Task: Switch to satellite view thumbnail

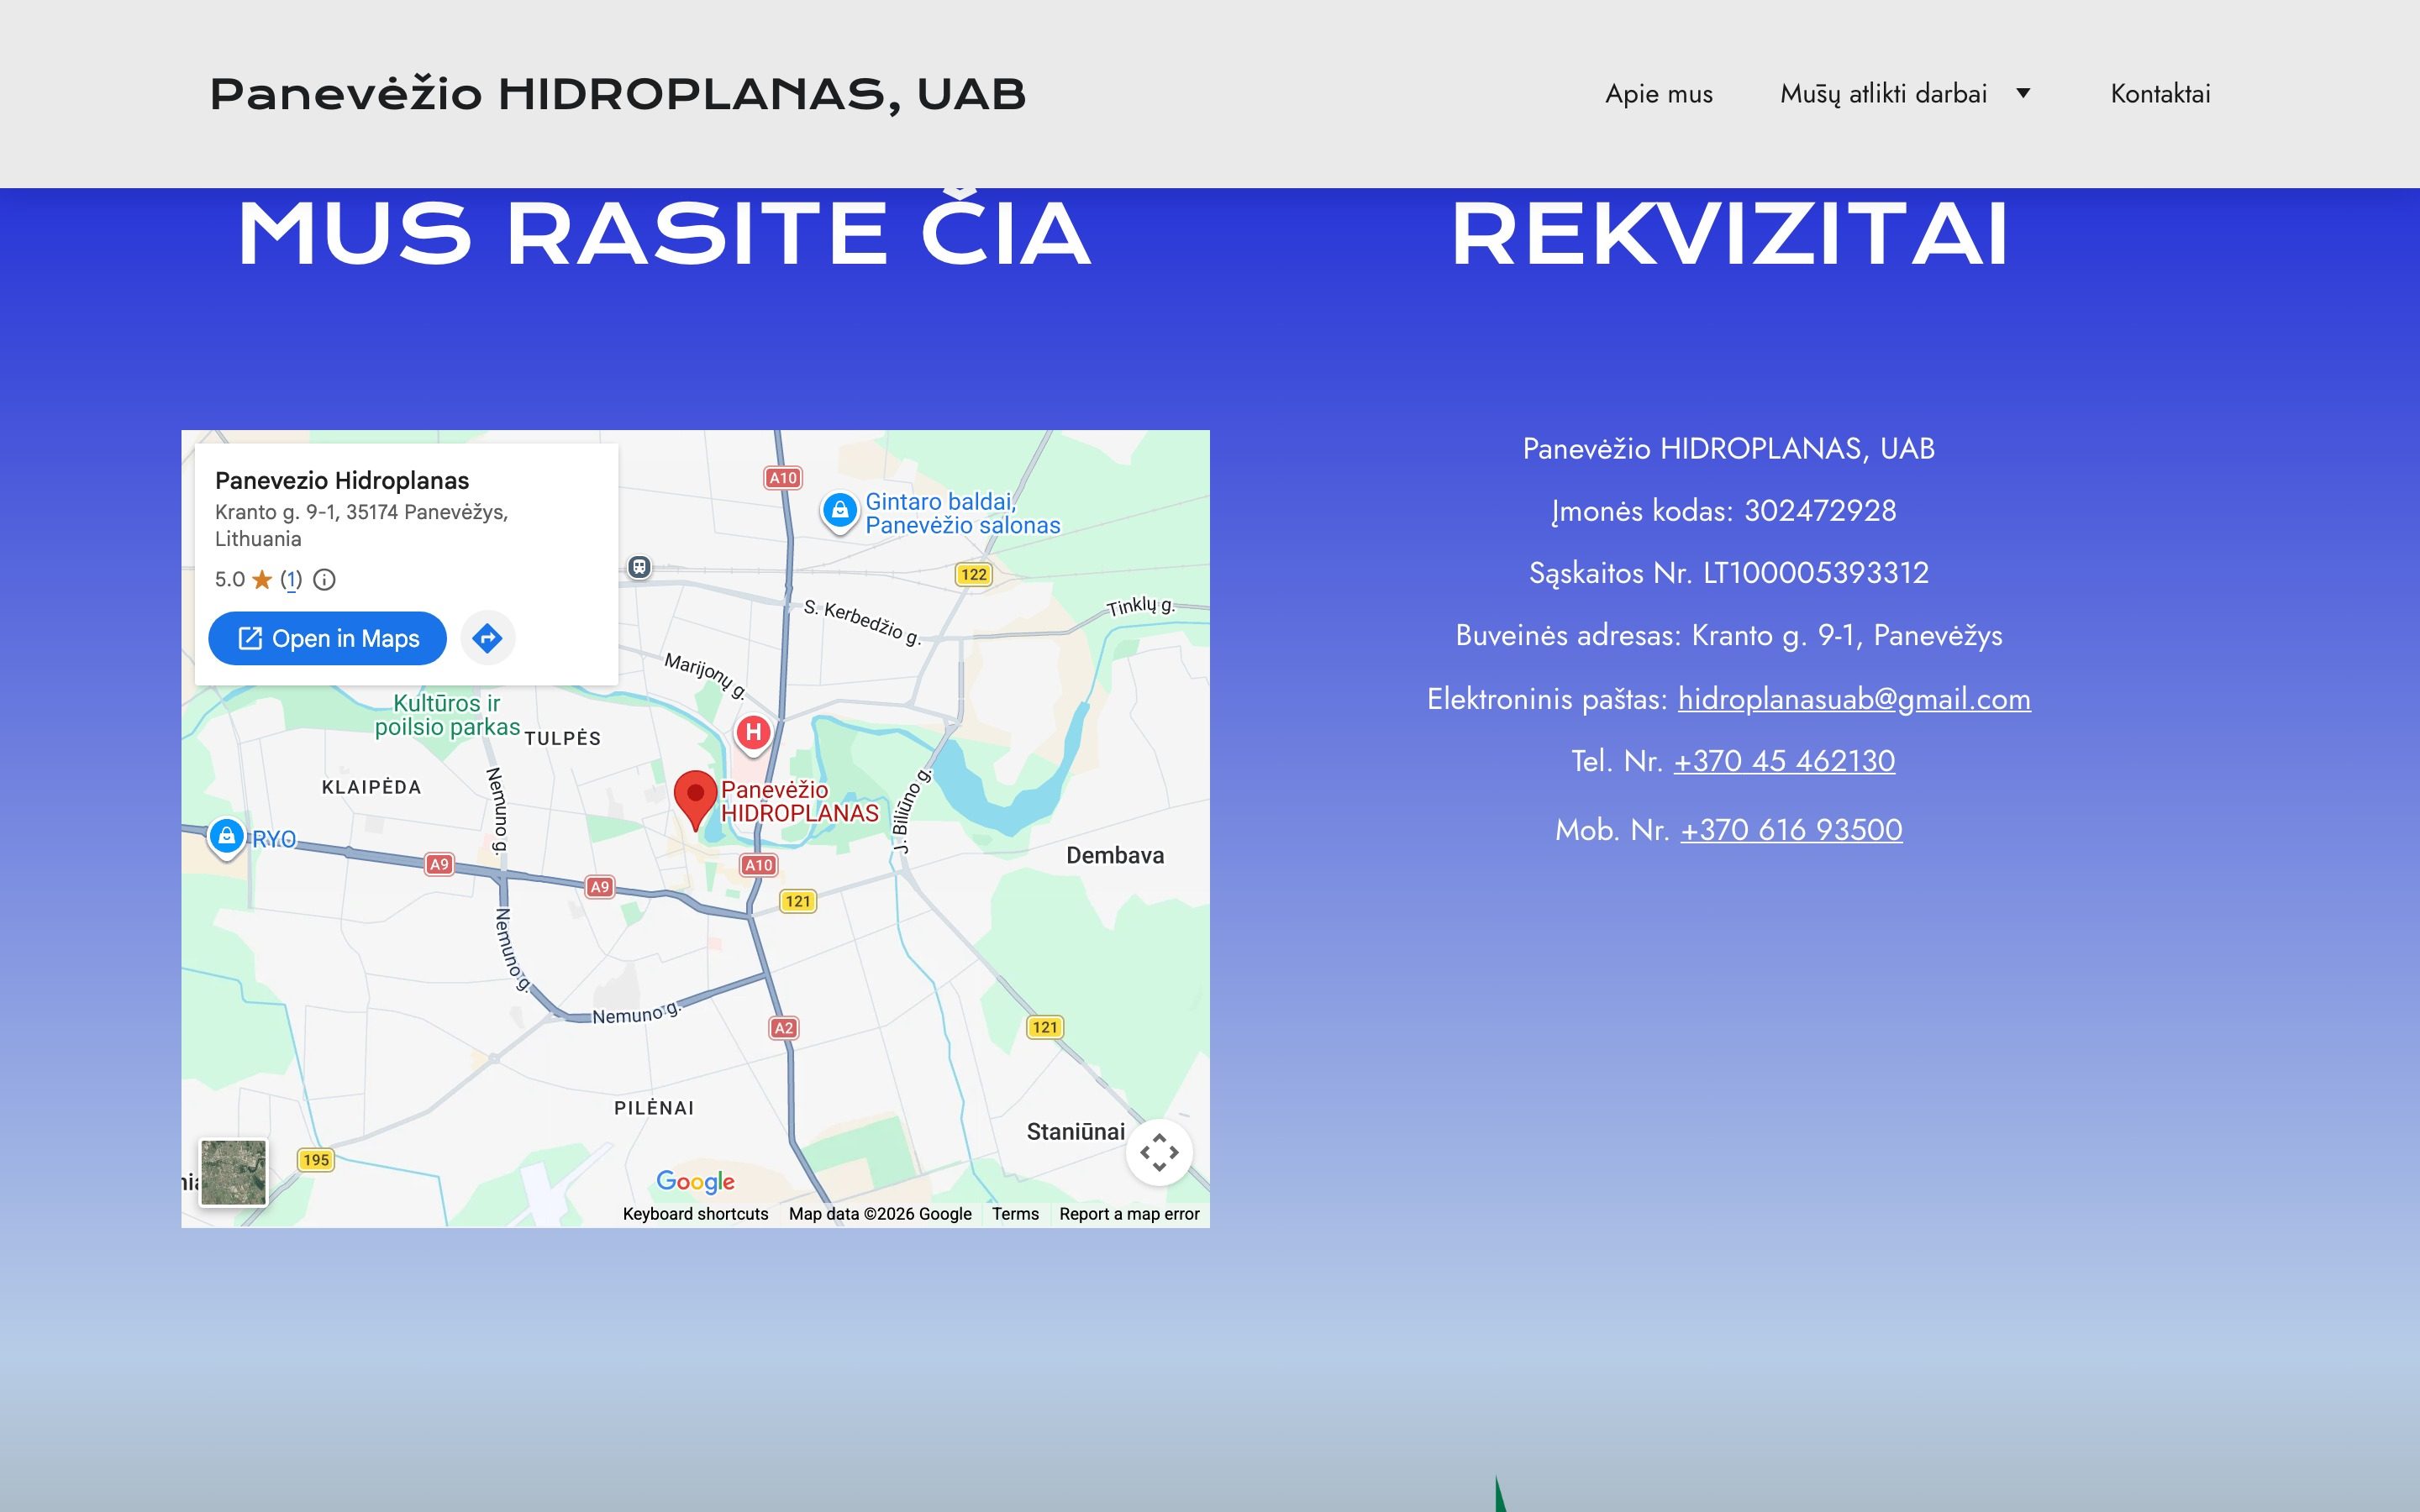Action: (233, 1172)
